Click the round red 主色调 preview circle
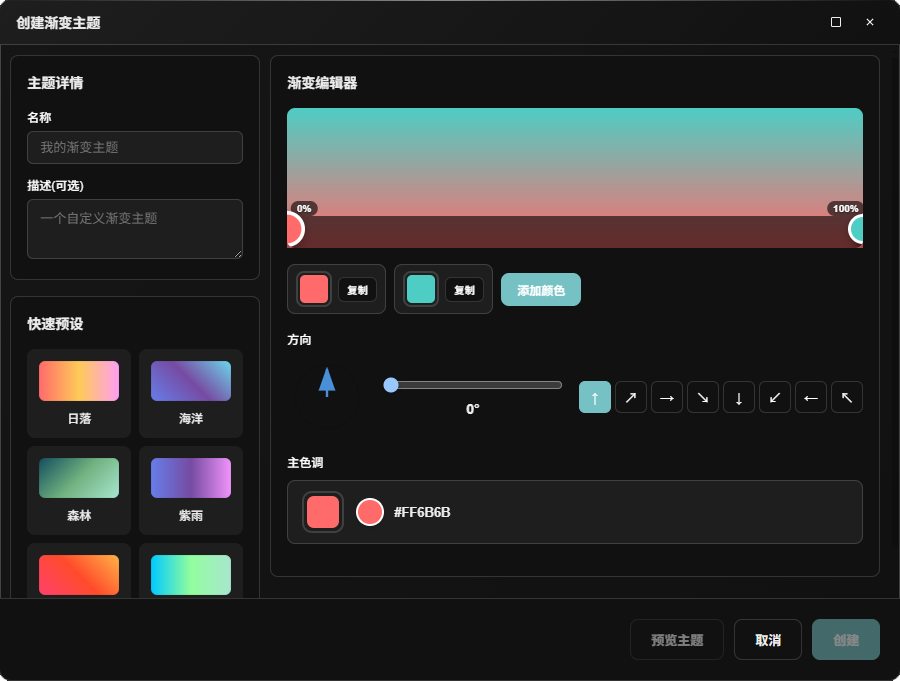The width and height of the screenshot is (900, 681). click(x=370, y=512)
